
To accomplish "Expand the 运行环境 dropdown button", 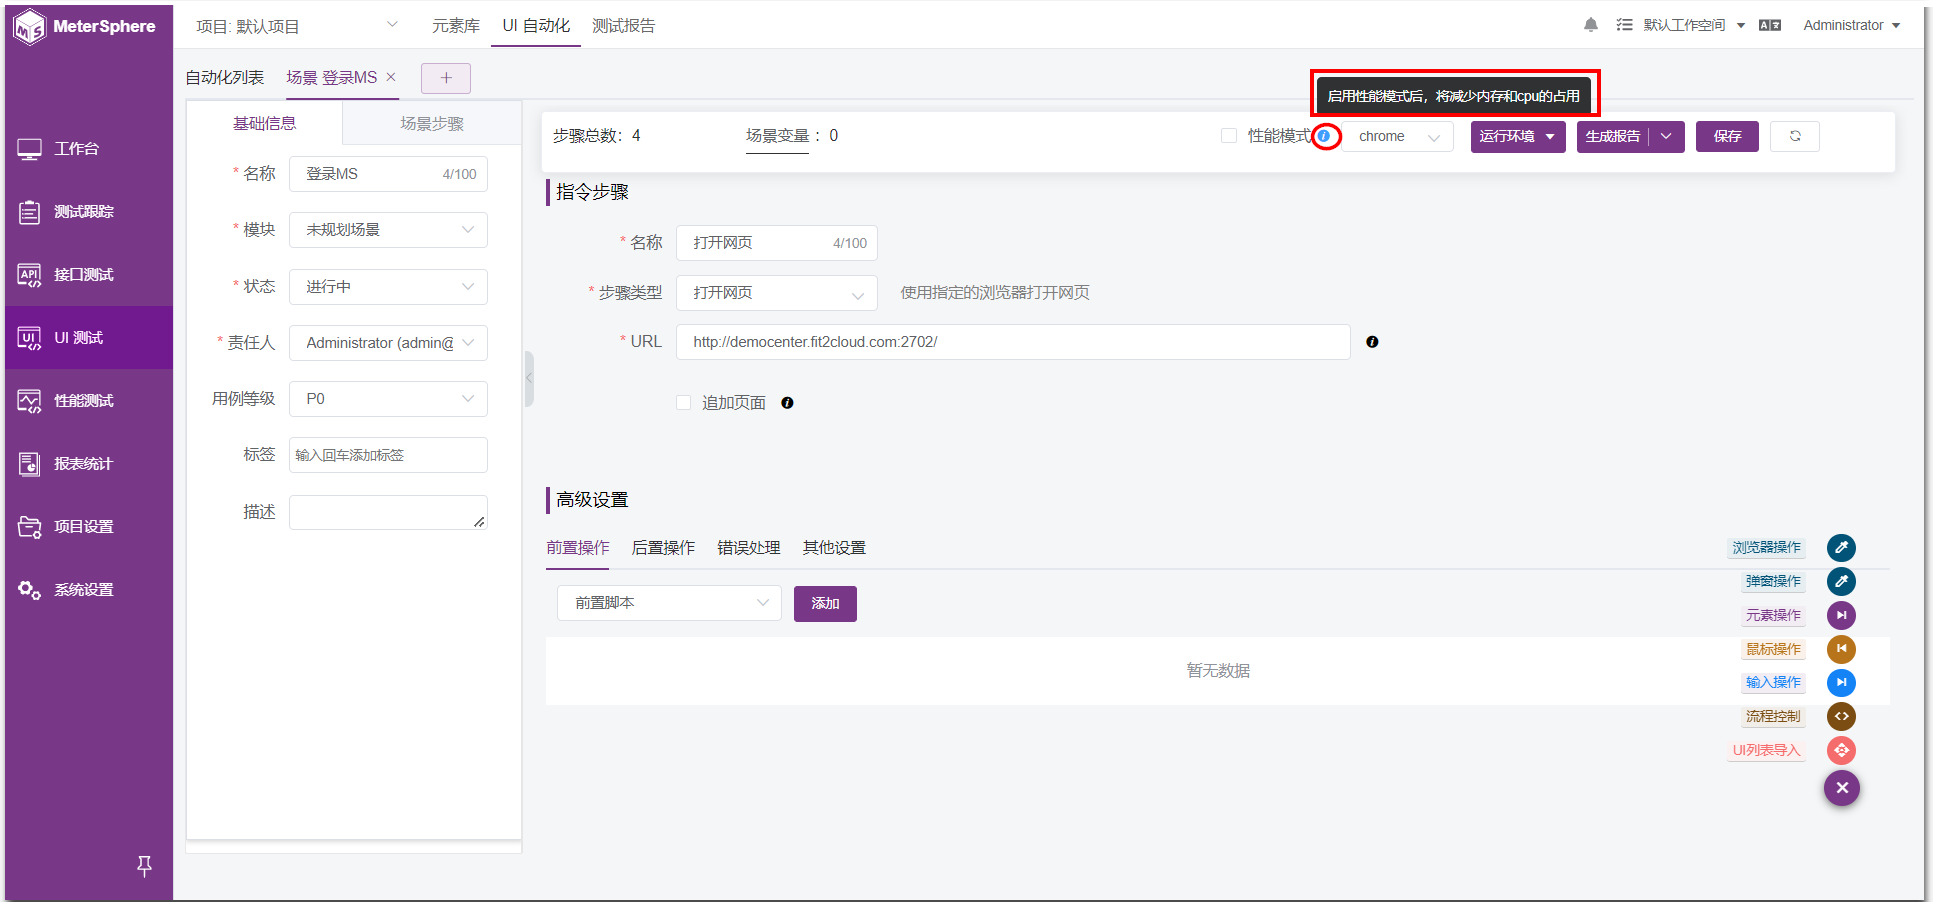I will [x=1518, y=137].
